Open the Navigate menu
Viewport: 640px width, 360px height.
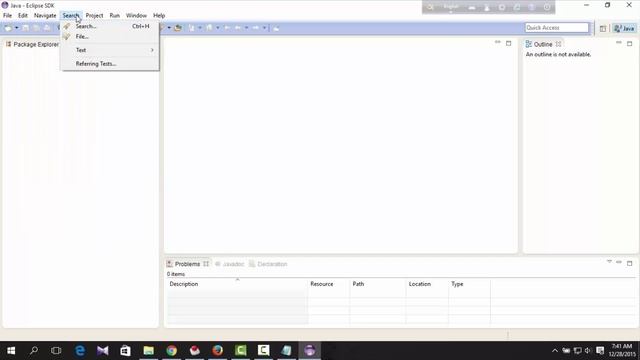coord(45,16)
